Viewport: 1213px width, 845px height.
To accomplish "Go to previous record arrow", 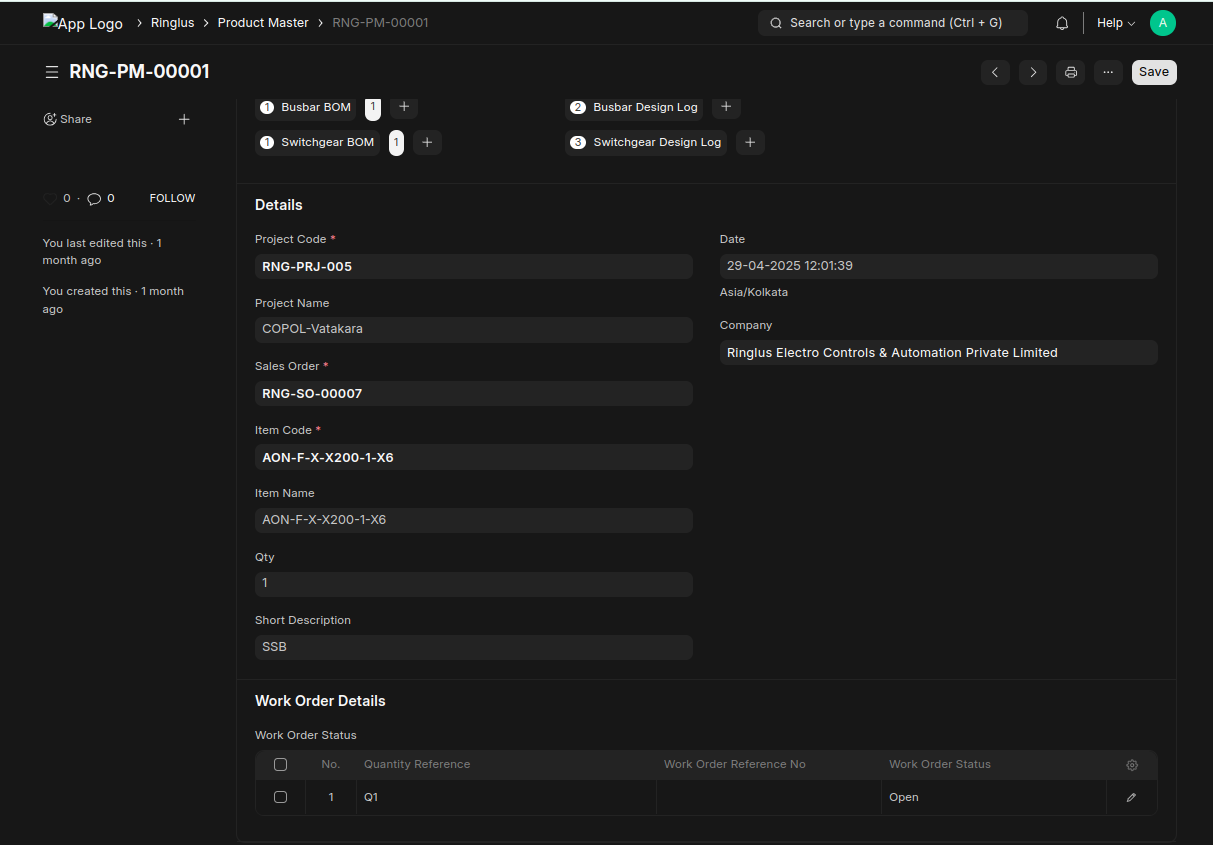I will point(994,72).
